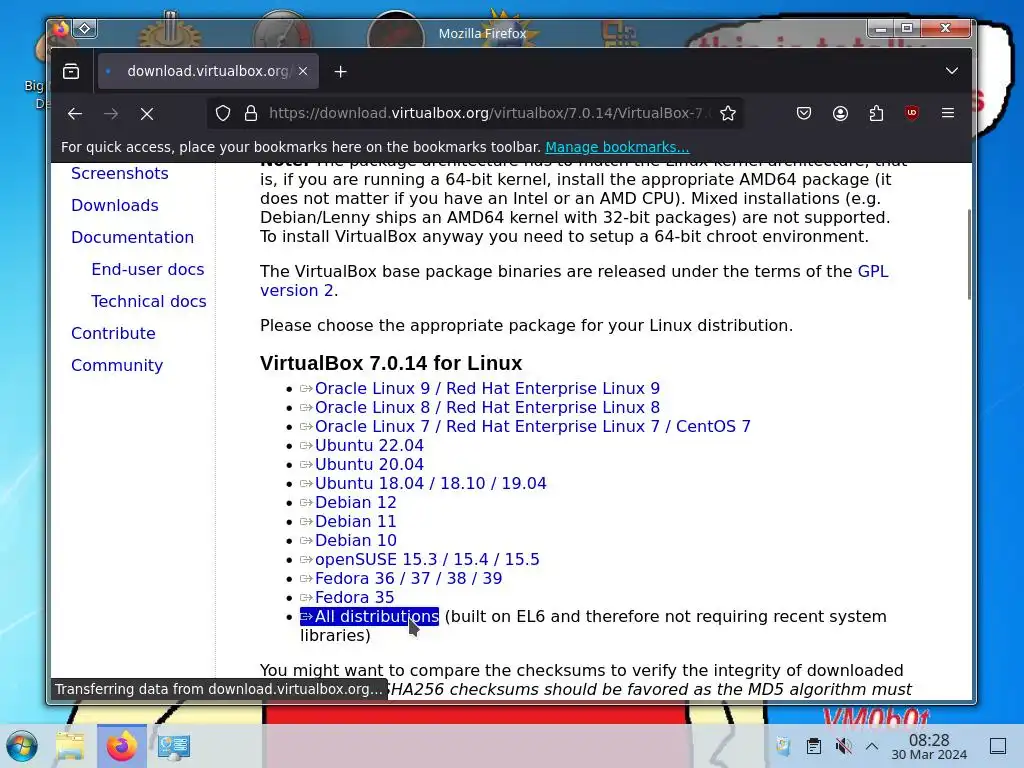Maximize the Mozilla Firefox window
Image resolution: width=1024 pixels, height=768 pixels.
point(907,28)
